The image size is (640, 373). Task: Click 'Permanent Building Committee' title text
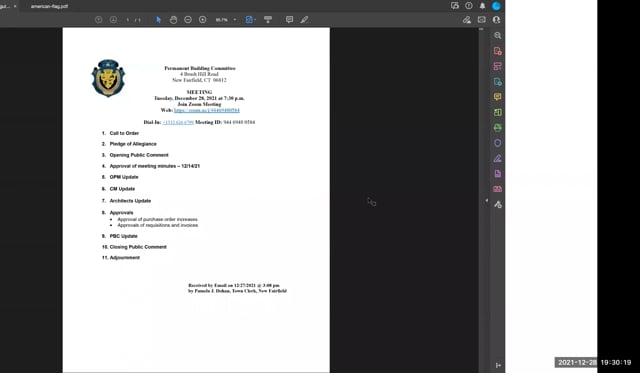200,68
